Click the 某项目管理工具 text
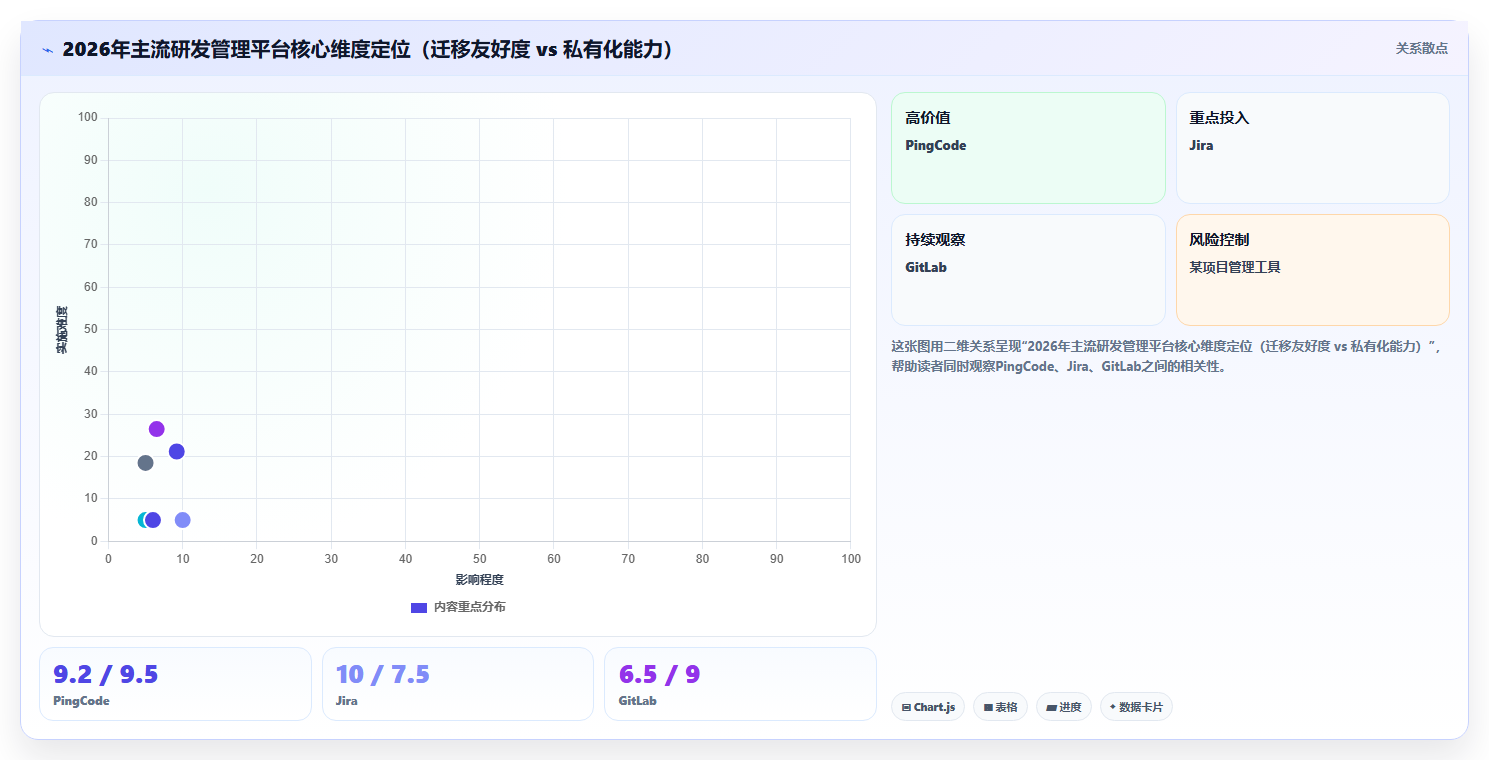 [1235, 267]
